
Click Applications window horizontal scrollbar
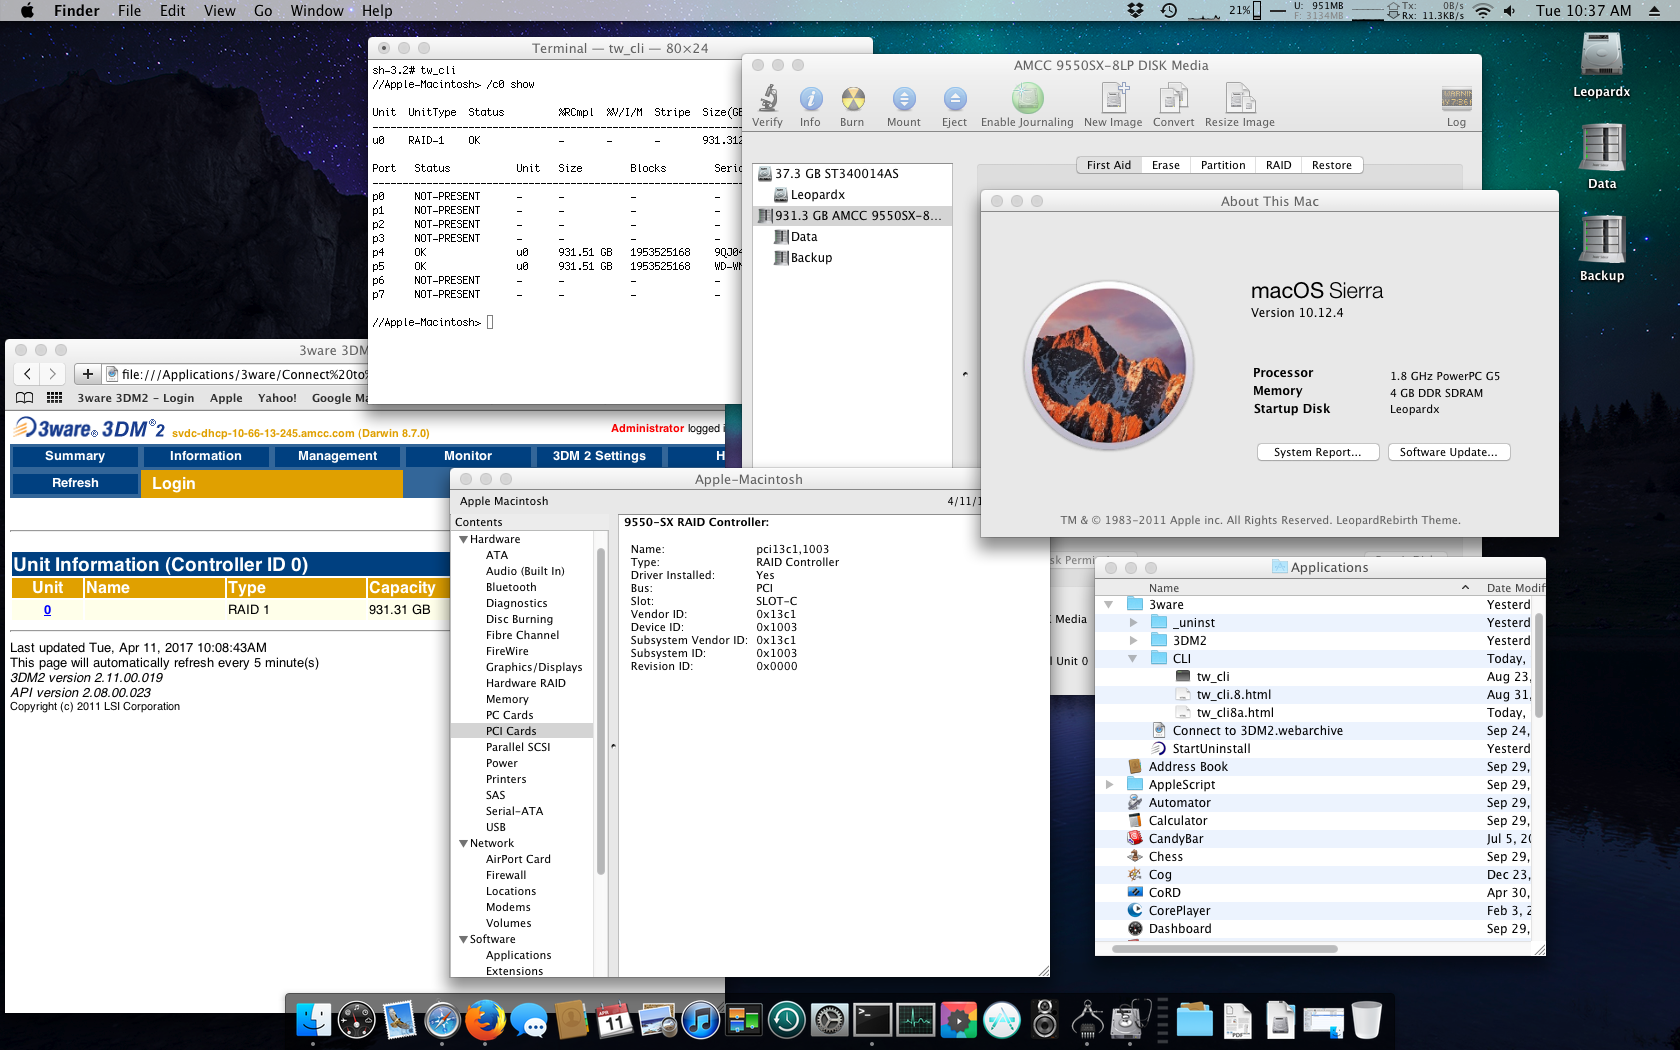click(x=1225, y=948)
